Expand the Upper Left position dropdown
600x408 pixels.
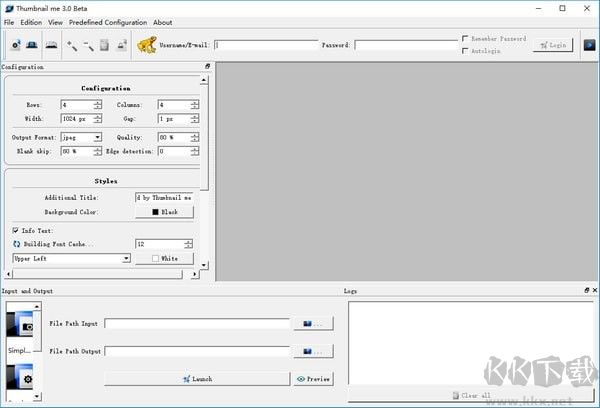click(126, 258)
